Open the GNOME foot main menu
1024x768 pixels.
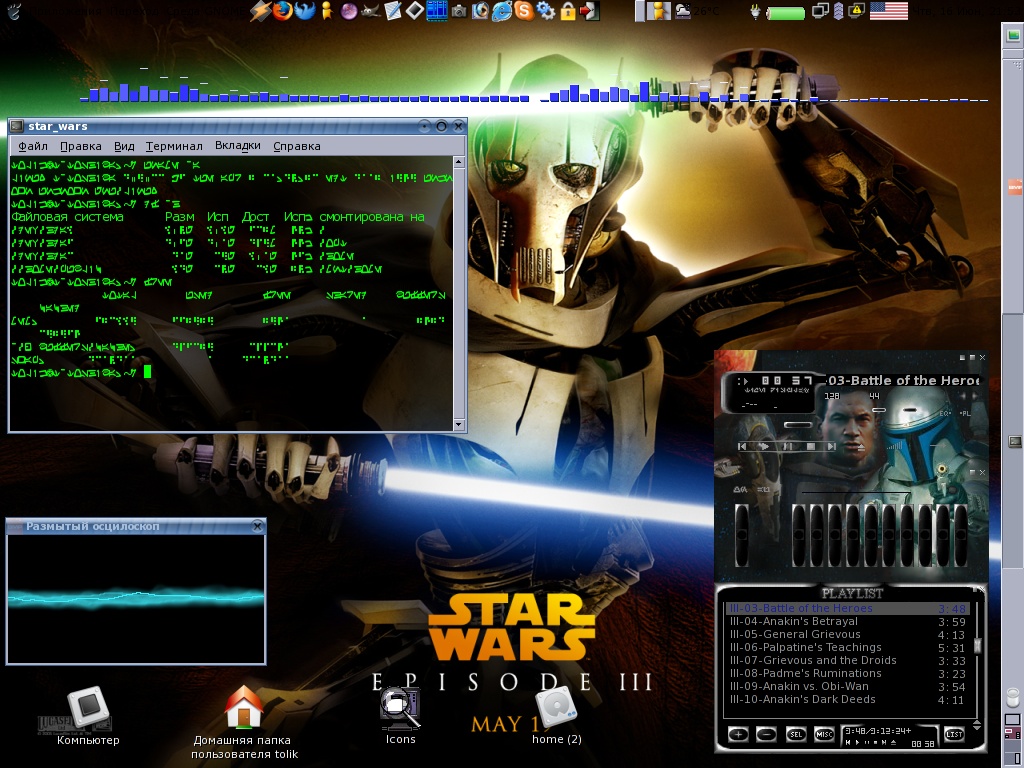(14, 10)
